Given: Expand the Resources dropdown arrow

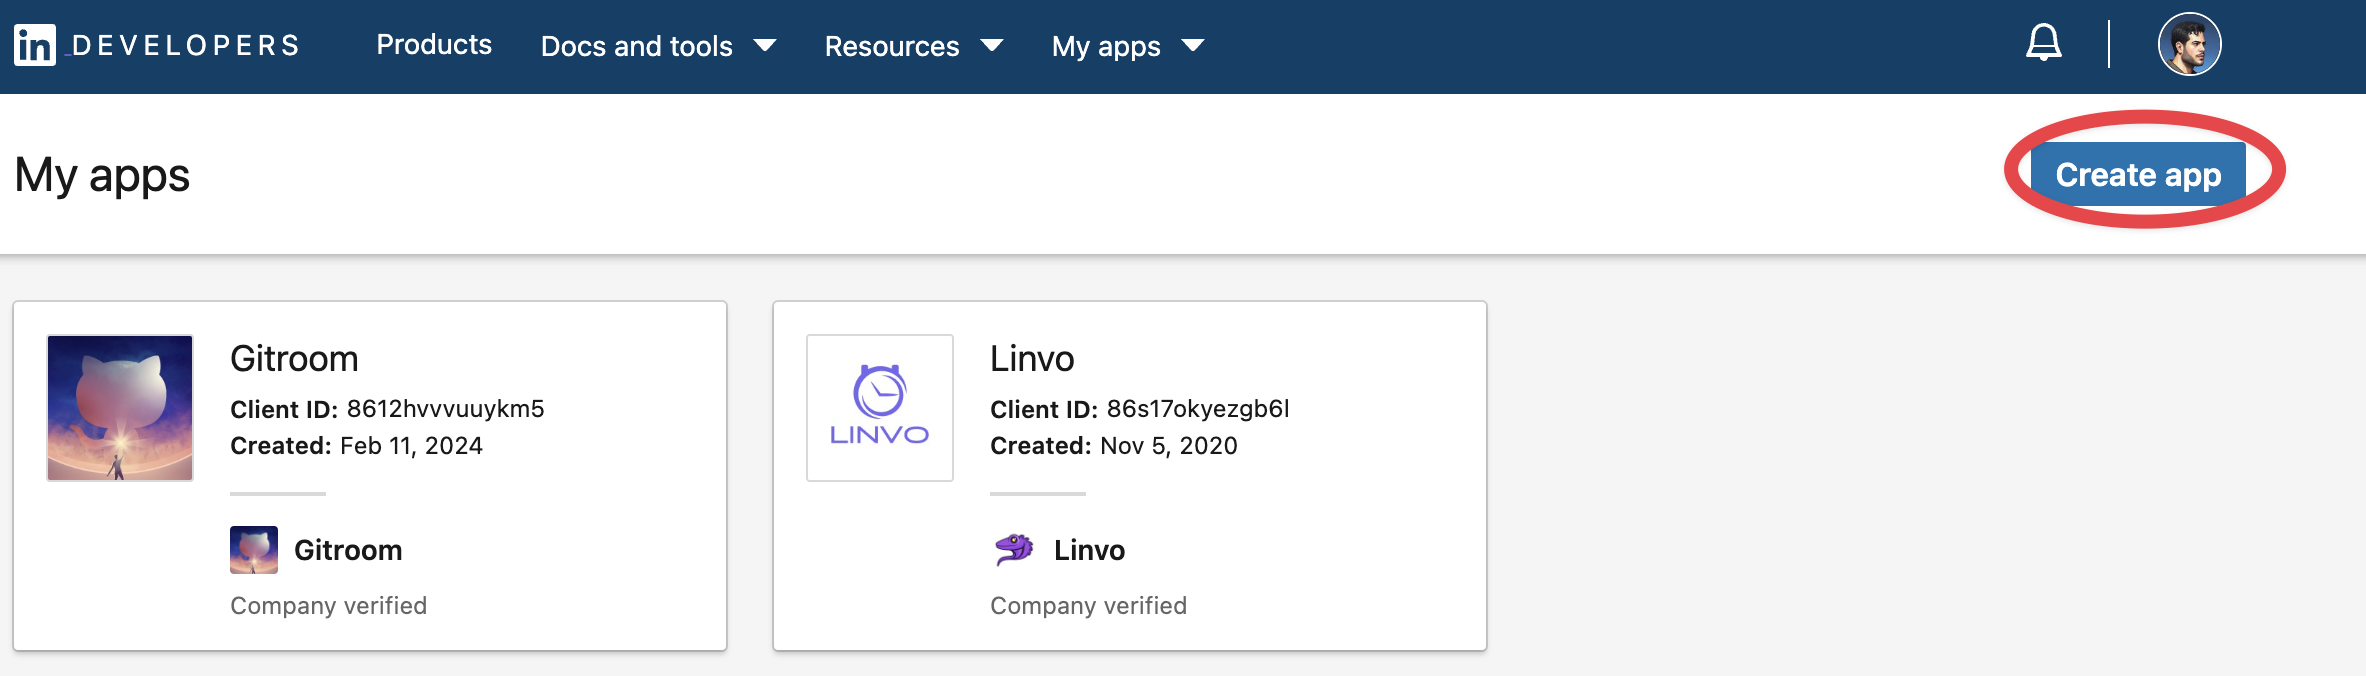Looking at the screenshot, I should pyautogui.click(x=992, y=46).
